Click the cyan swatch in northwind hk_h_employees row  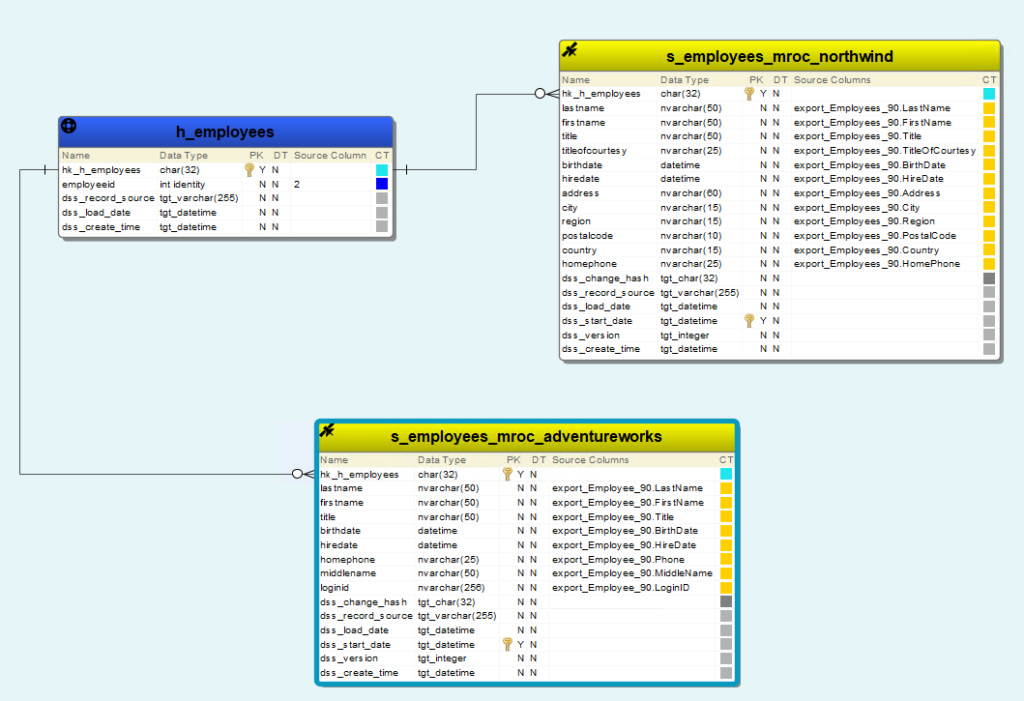pos(989,94)
